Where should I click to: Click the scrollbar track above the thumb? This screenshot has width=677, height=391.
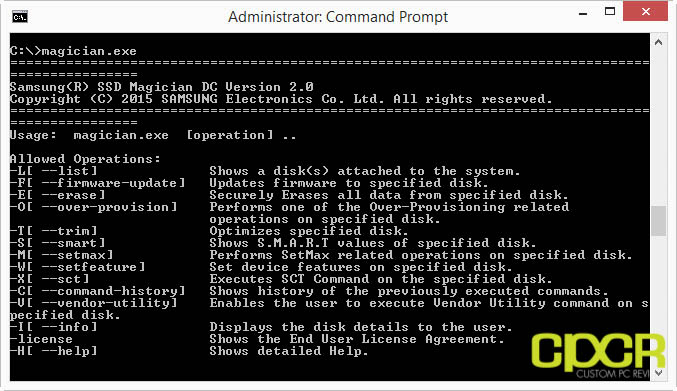tap(658, 129)
